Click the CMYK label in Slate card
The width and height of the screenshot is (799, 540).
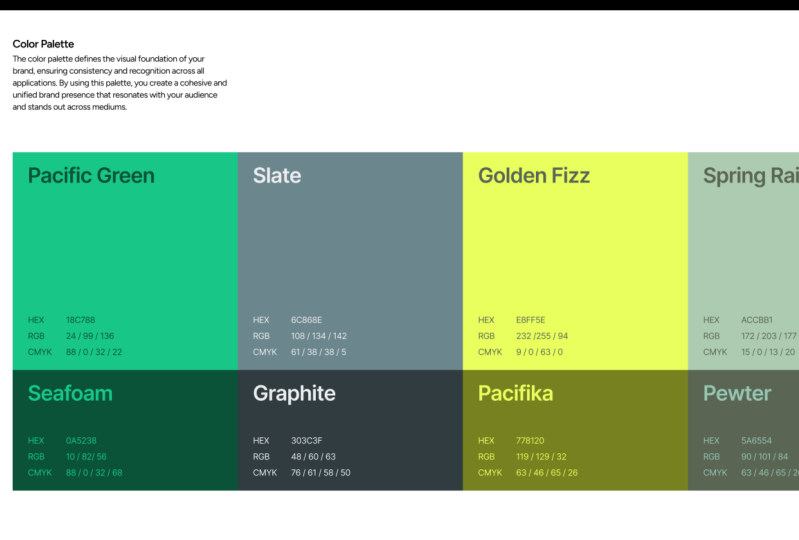pyautogui.click(x=265, y=352)
